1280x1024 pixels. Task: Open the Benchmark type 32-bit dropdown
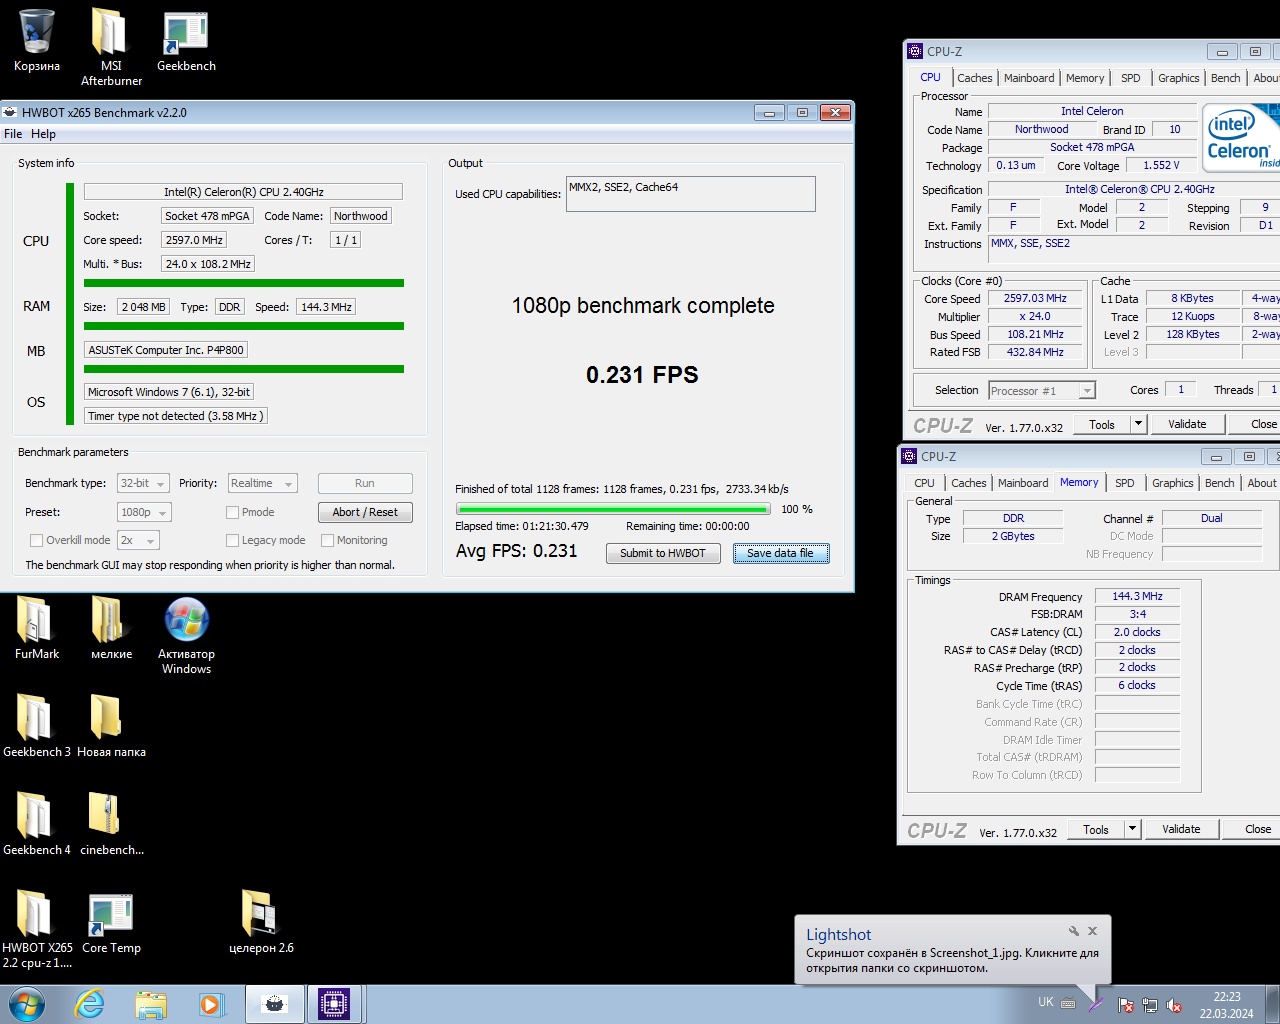tap(143, 483)
